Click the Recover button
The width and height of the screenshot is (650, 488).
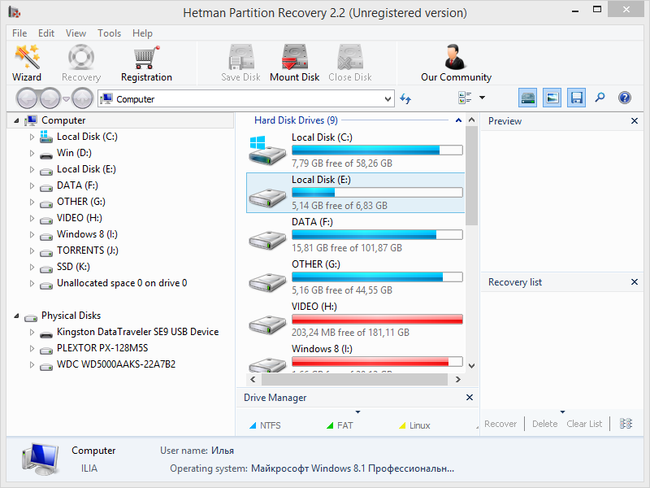click(x=500, y=424)
